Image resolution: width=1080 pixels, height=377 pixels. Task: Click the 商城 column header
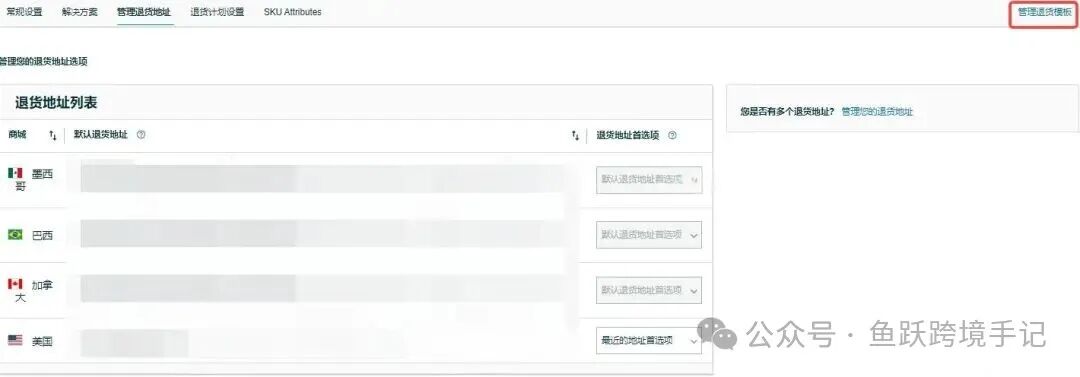tap(17, 135)
